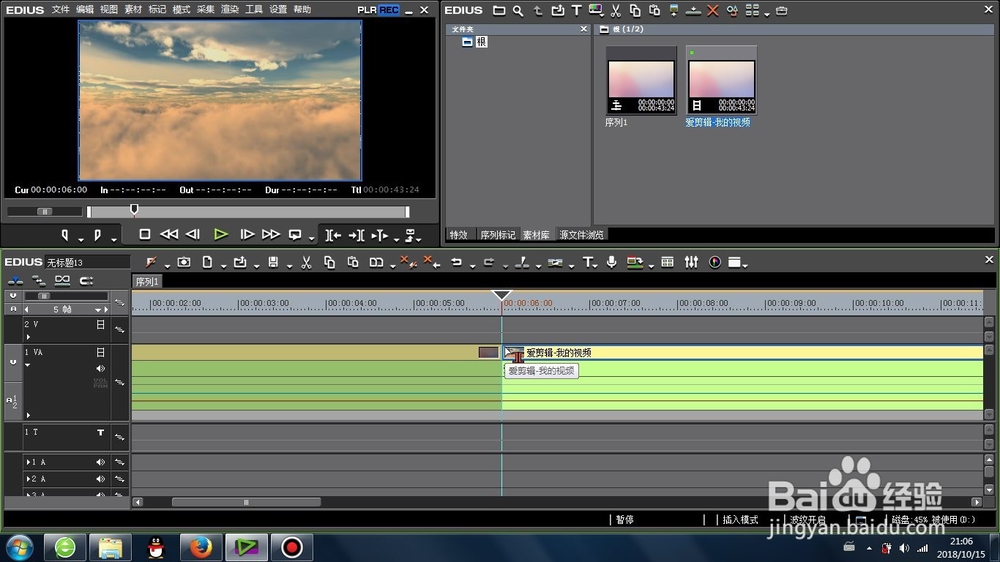Image resolution: width=1000 pixels, height=562 pixels.
Task: Open voice-over recording with the microphone icon
Action: pos(612,262)
